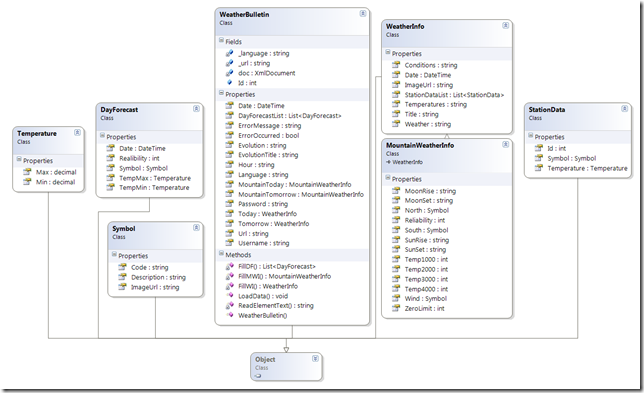The width and height of the screenshot is (644, 393).
Task: Select the 'Temperatures : string' property
Action: [436, 104]
